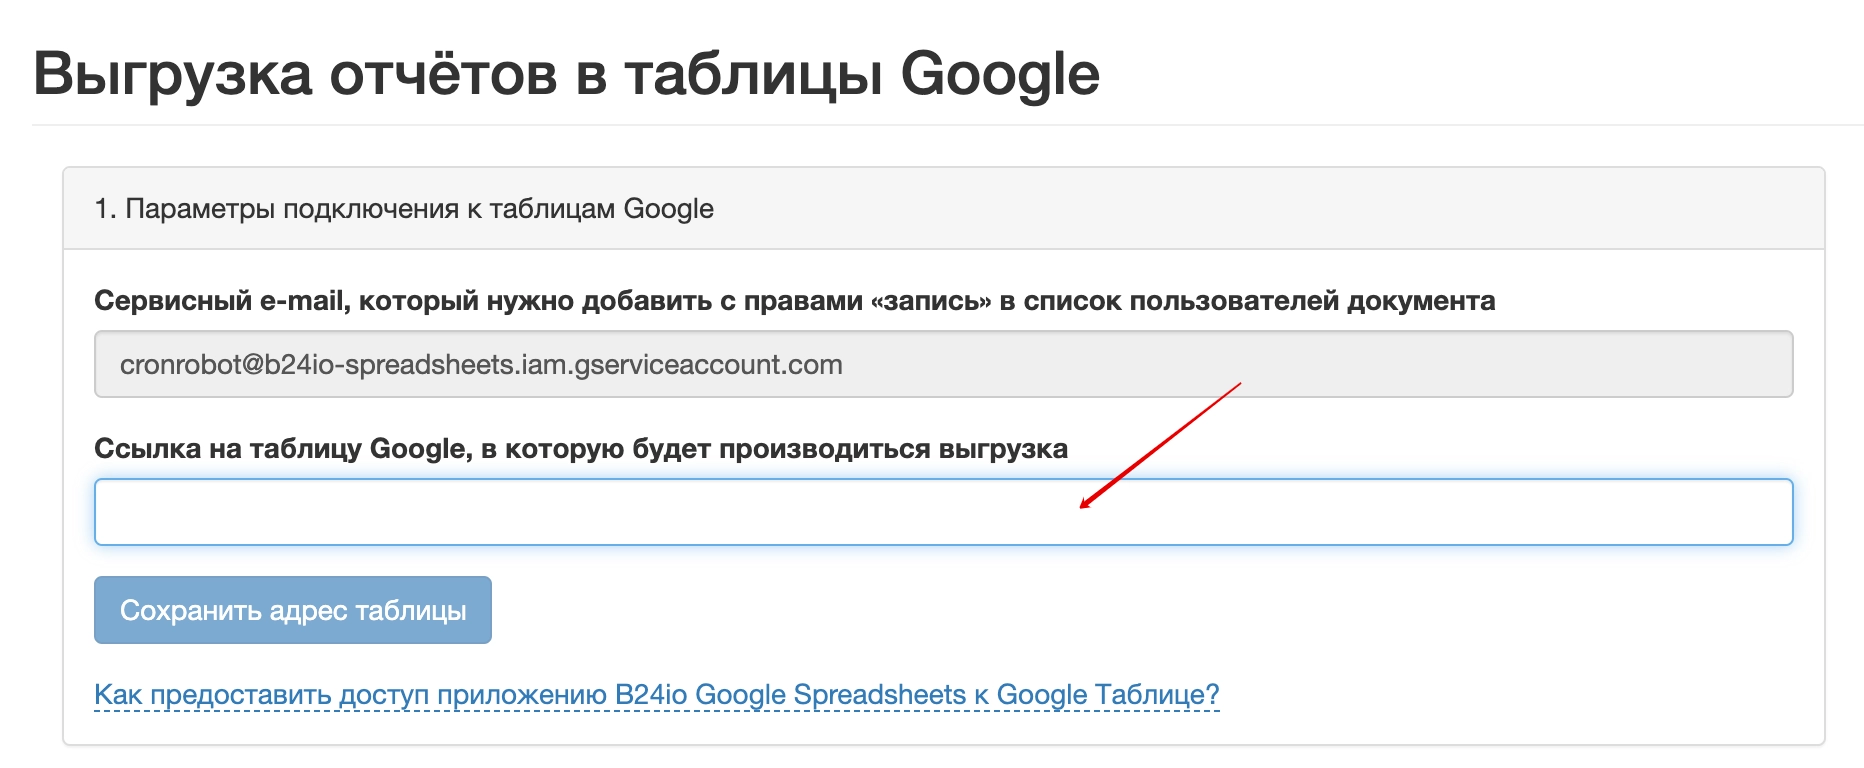Save the spreadsheet address via the button
The image size is (1864, 768).
click(292, 610)
